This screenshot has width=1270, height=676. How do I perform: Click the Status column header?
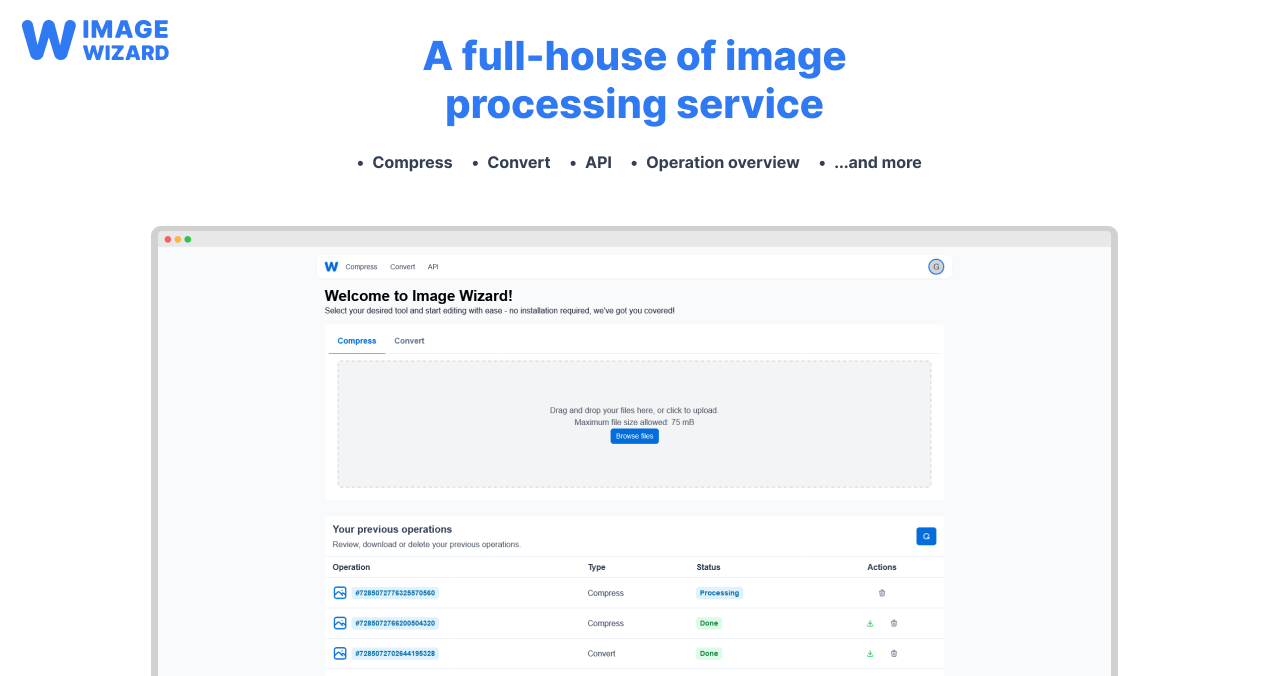click(709, 567)
